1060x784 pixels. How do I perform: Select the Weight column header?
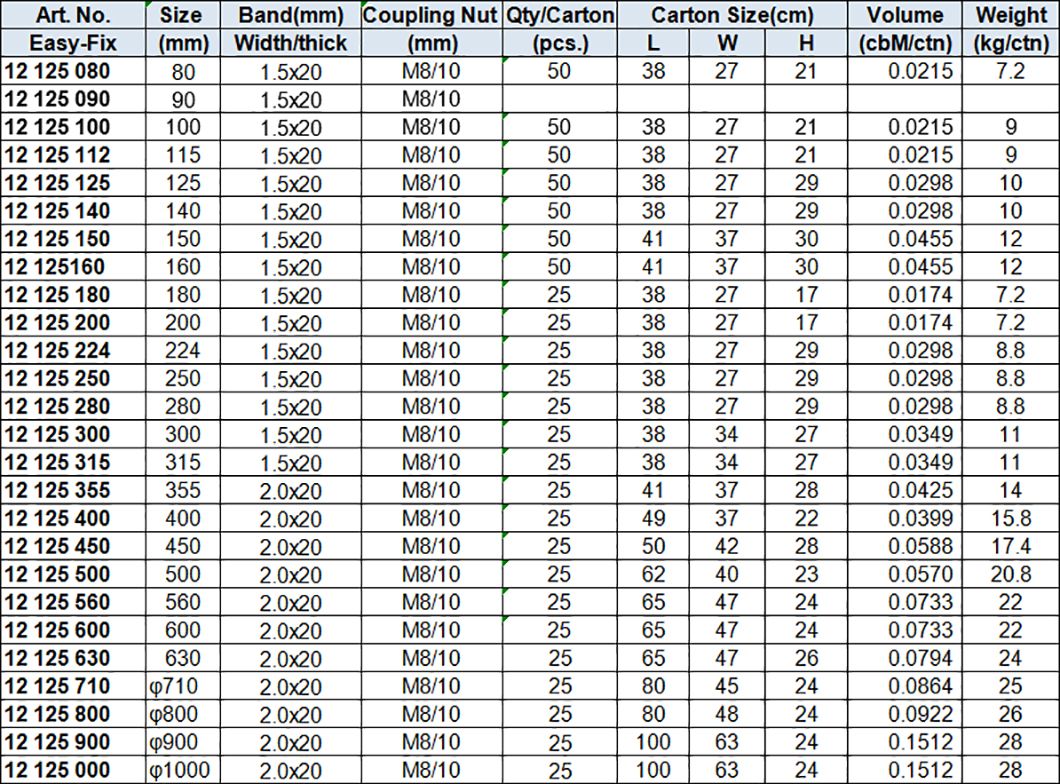click(1010, 15)
